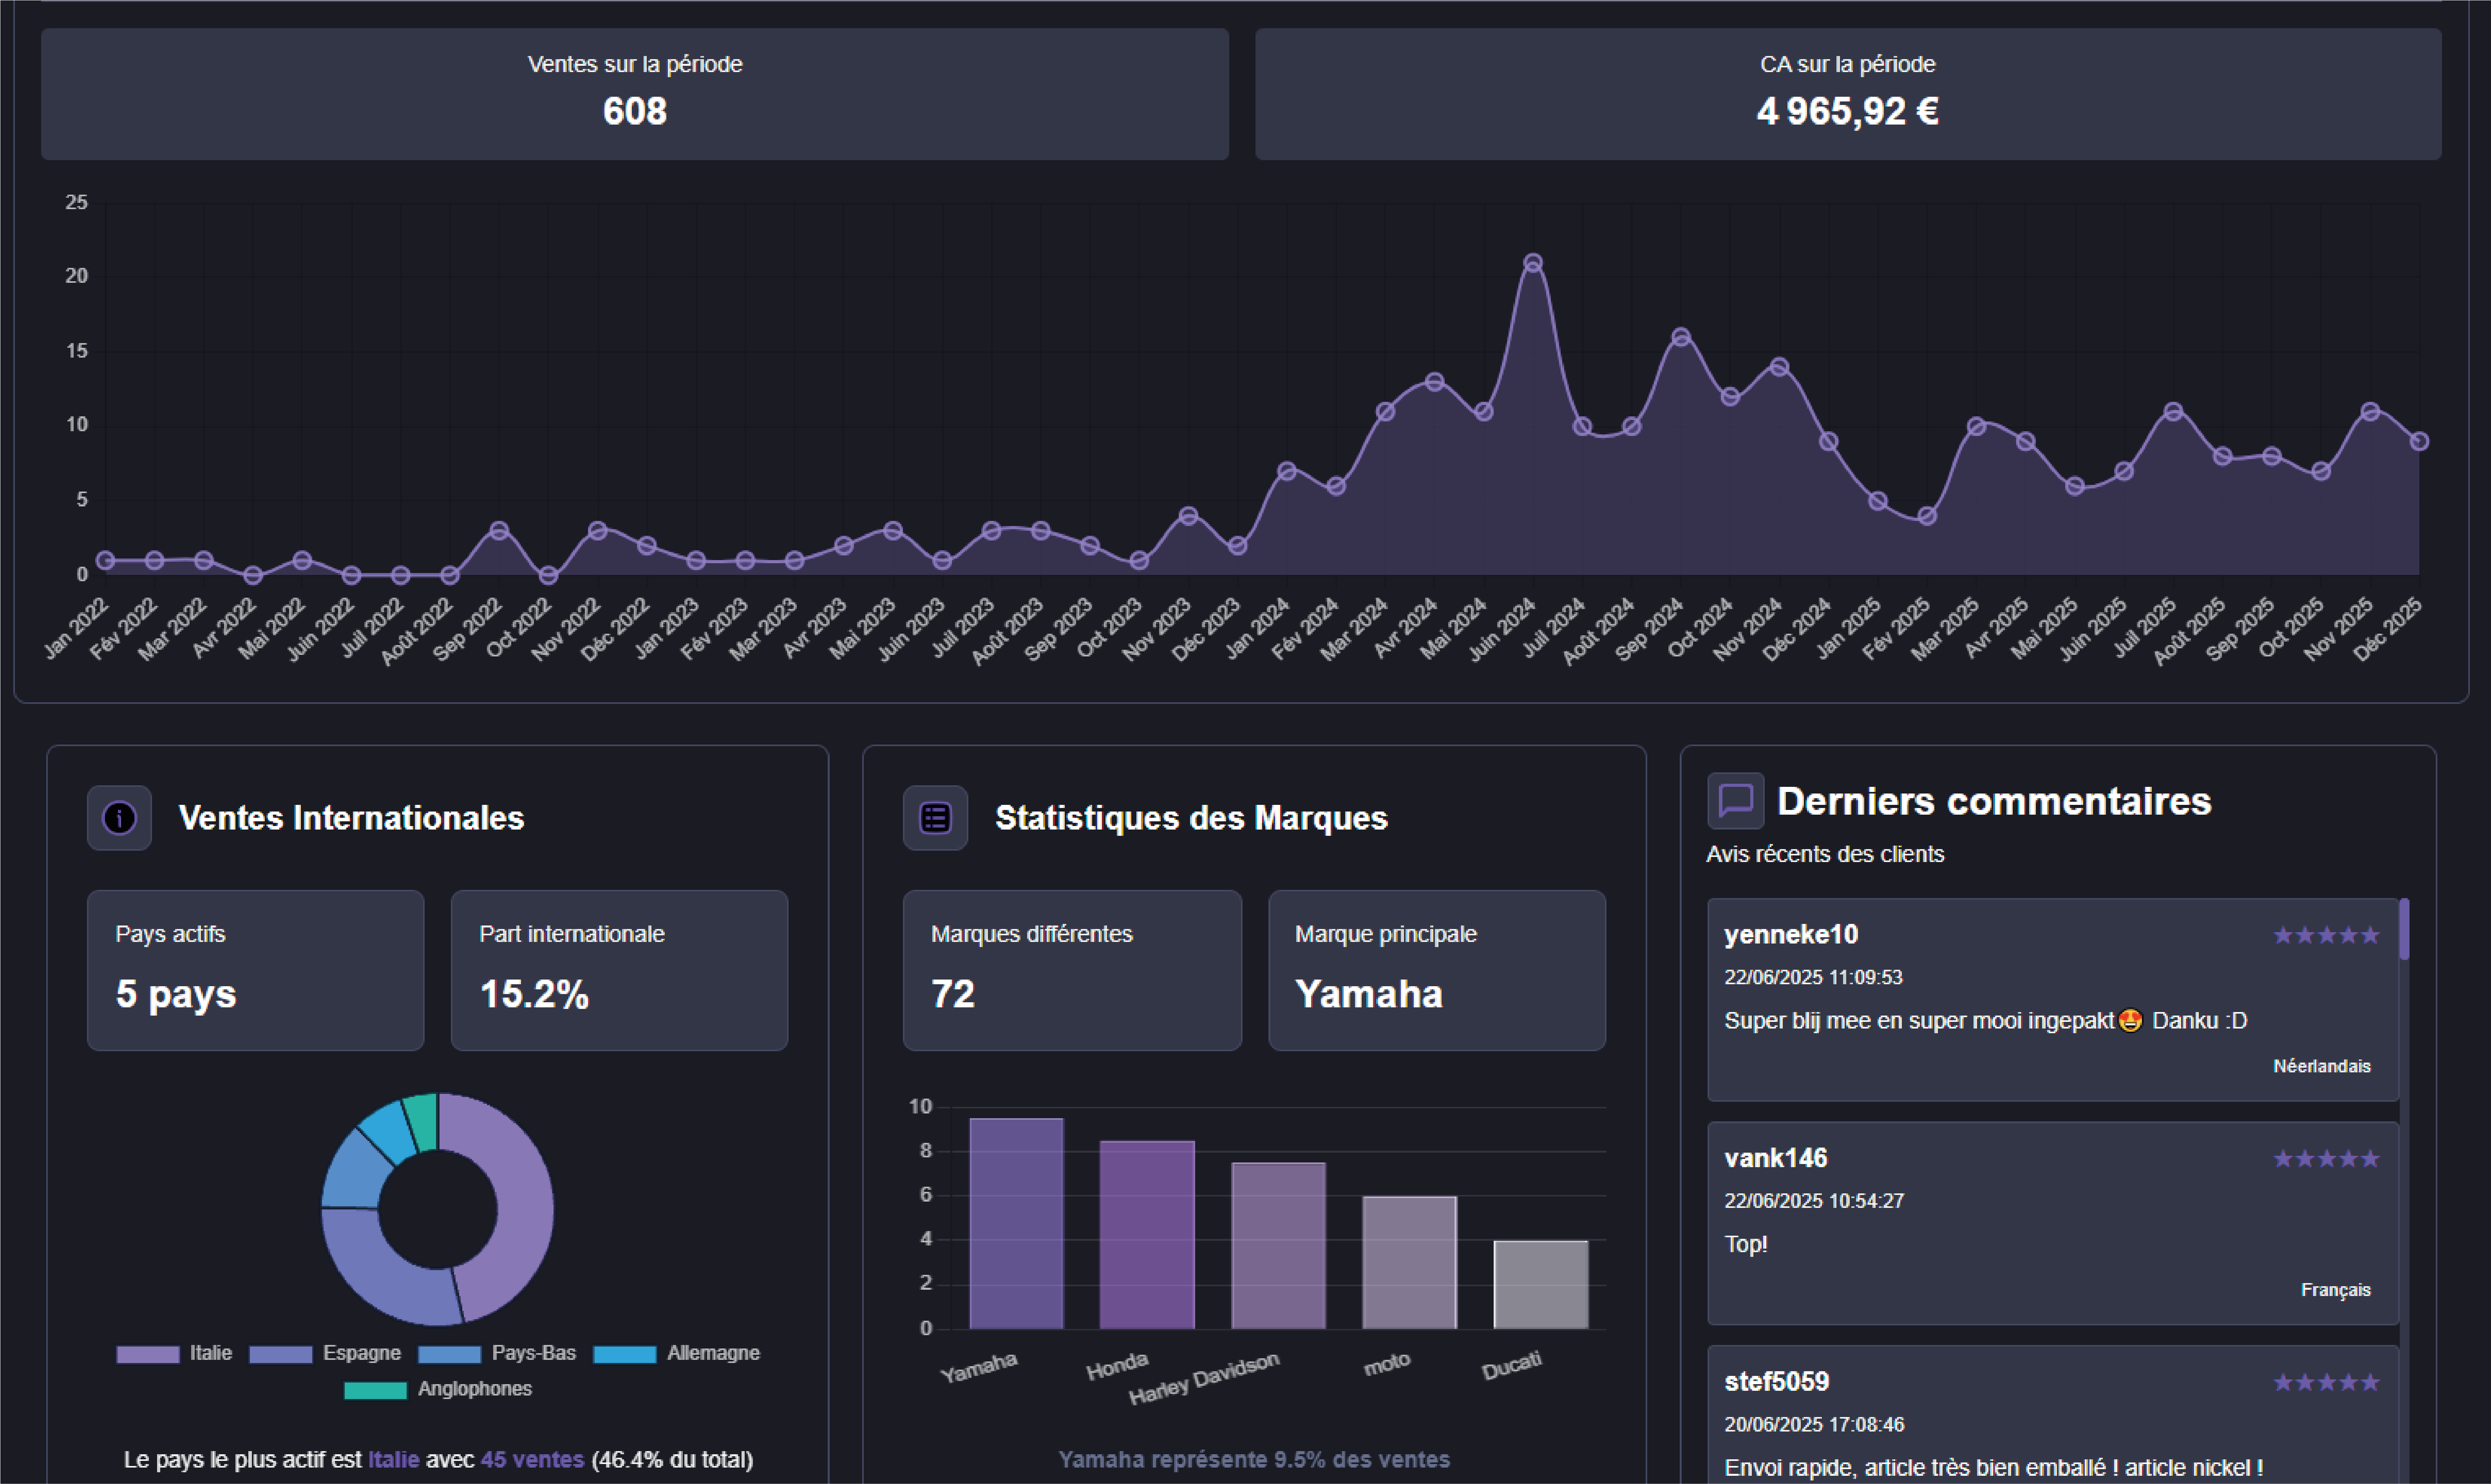Viewport: 2491px width, 1484px height.
Task: Select the Marque principale Yamaha card
Action: click(1436, 970)
